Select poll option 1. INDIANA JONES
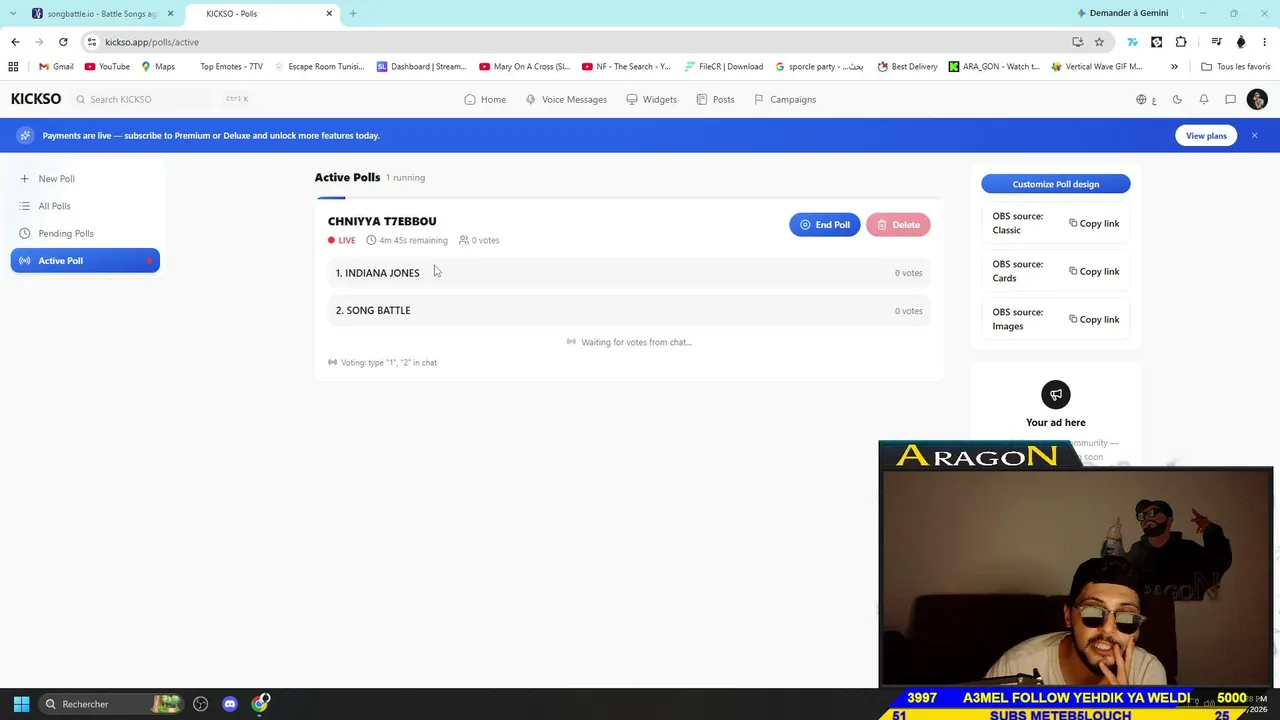This screenshot has width=1280, height=720. tap(629, 273)
